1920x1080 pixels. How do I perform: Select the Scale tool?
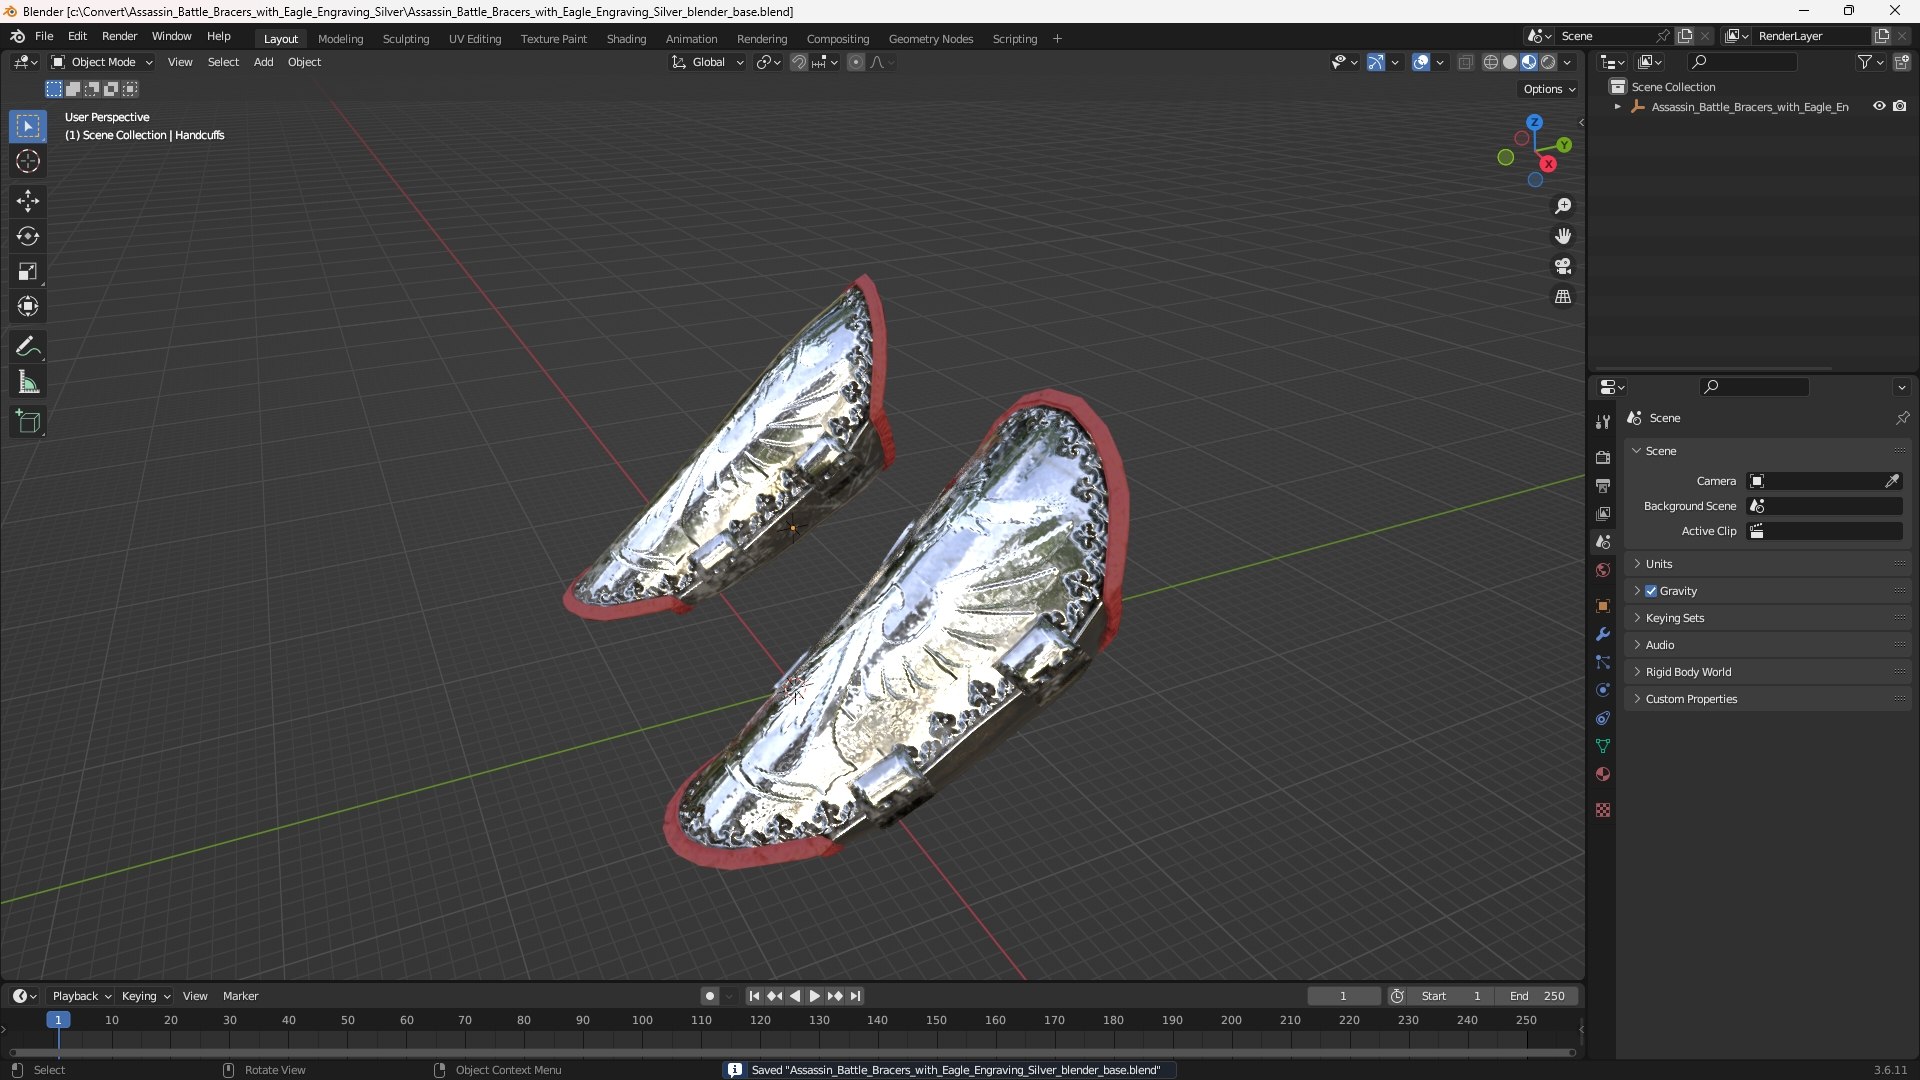click(28, 271)
